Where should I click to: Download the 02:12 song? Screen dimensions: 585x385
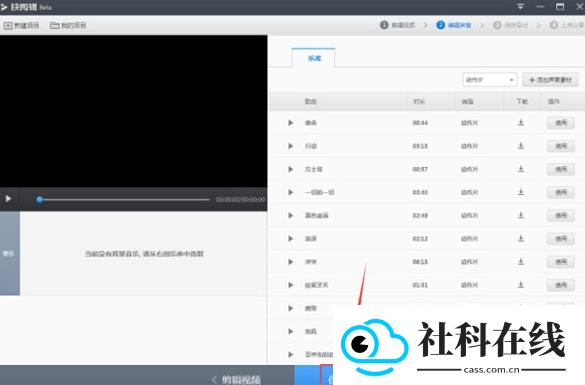(x=521, y=238)
